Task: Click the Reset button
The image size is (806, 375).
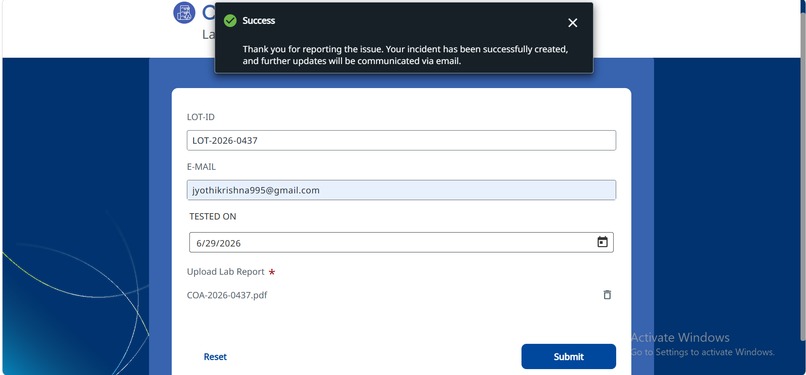Action: tap(215, 357)
